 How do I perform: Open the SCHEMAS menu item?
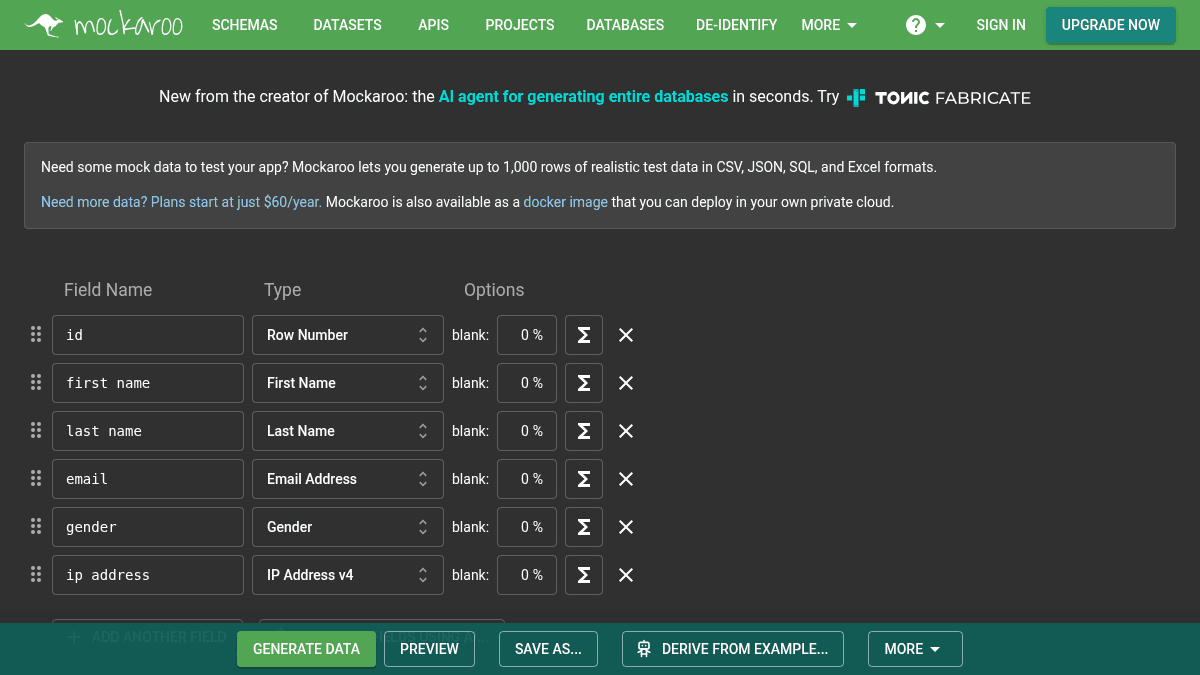tap(245, 25)
